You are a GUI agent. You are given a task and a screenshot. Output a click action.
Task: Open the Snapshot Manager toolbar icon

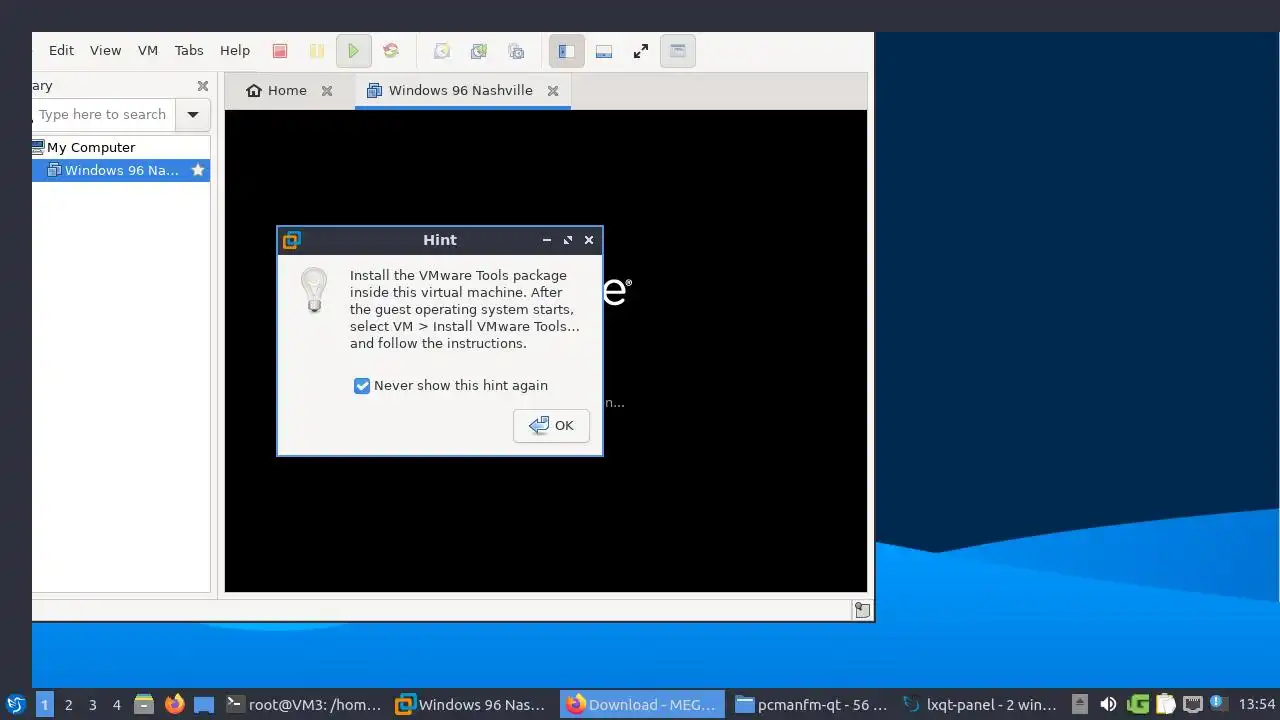(516, 51)
